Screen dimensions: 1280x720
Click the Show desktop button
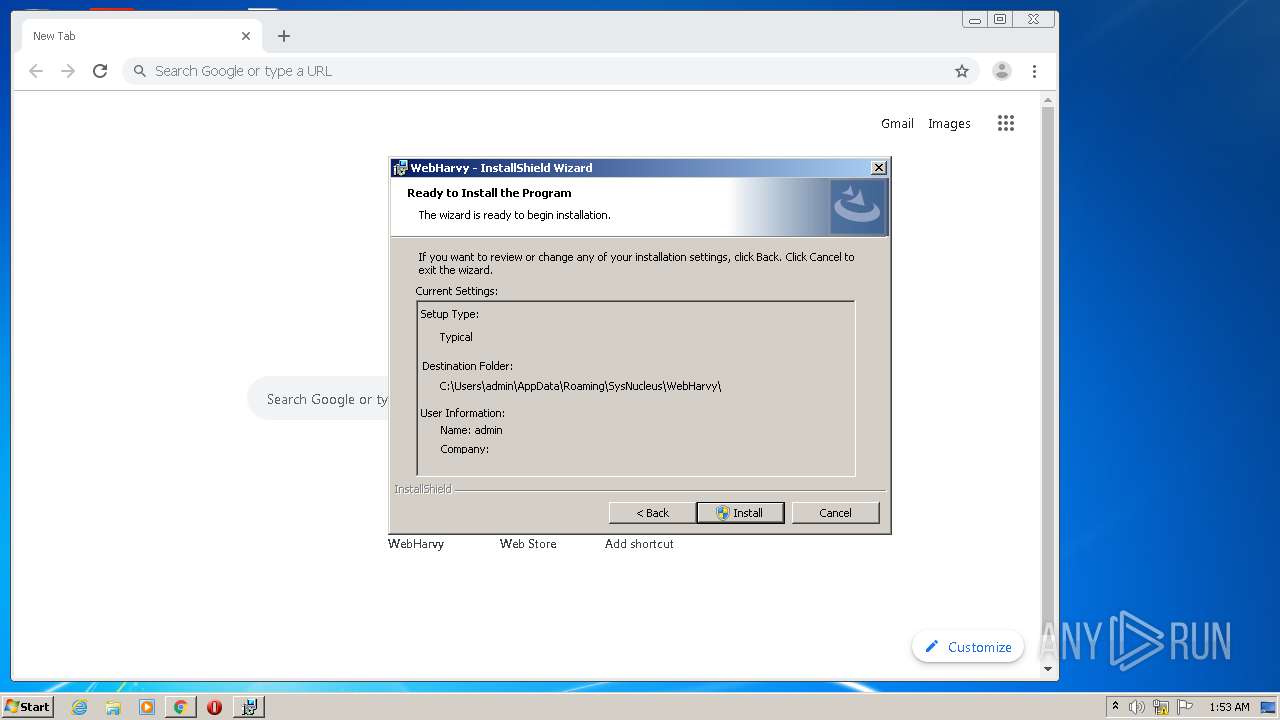click(x=1269, y=707)
